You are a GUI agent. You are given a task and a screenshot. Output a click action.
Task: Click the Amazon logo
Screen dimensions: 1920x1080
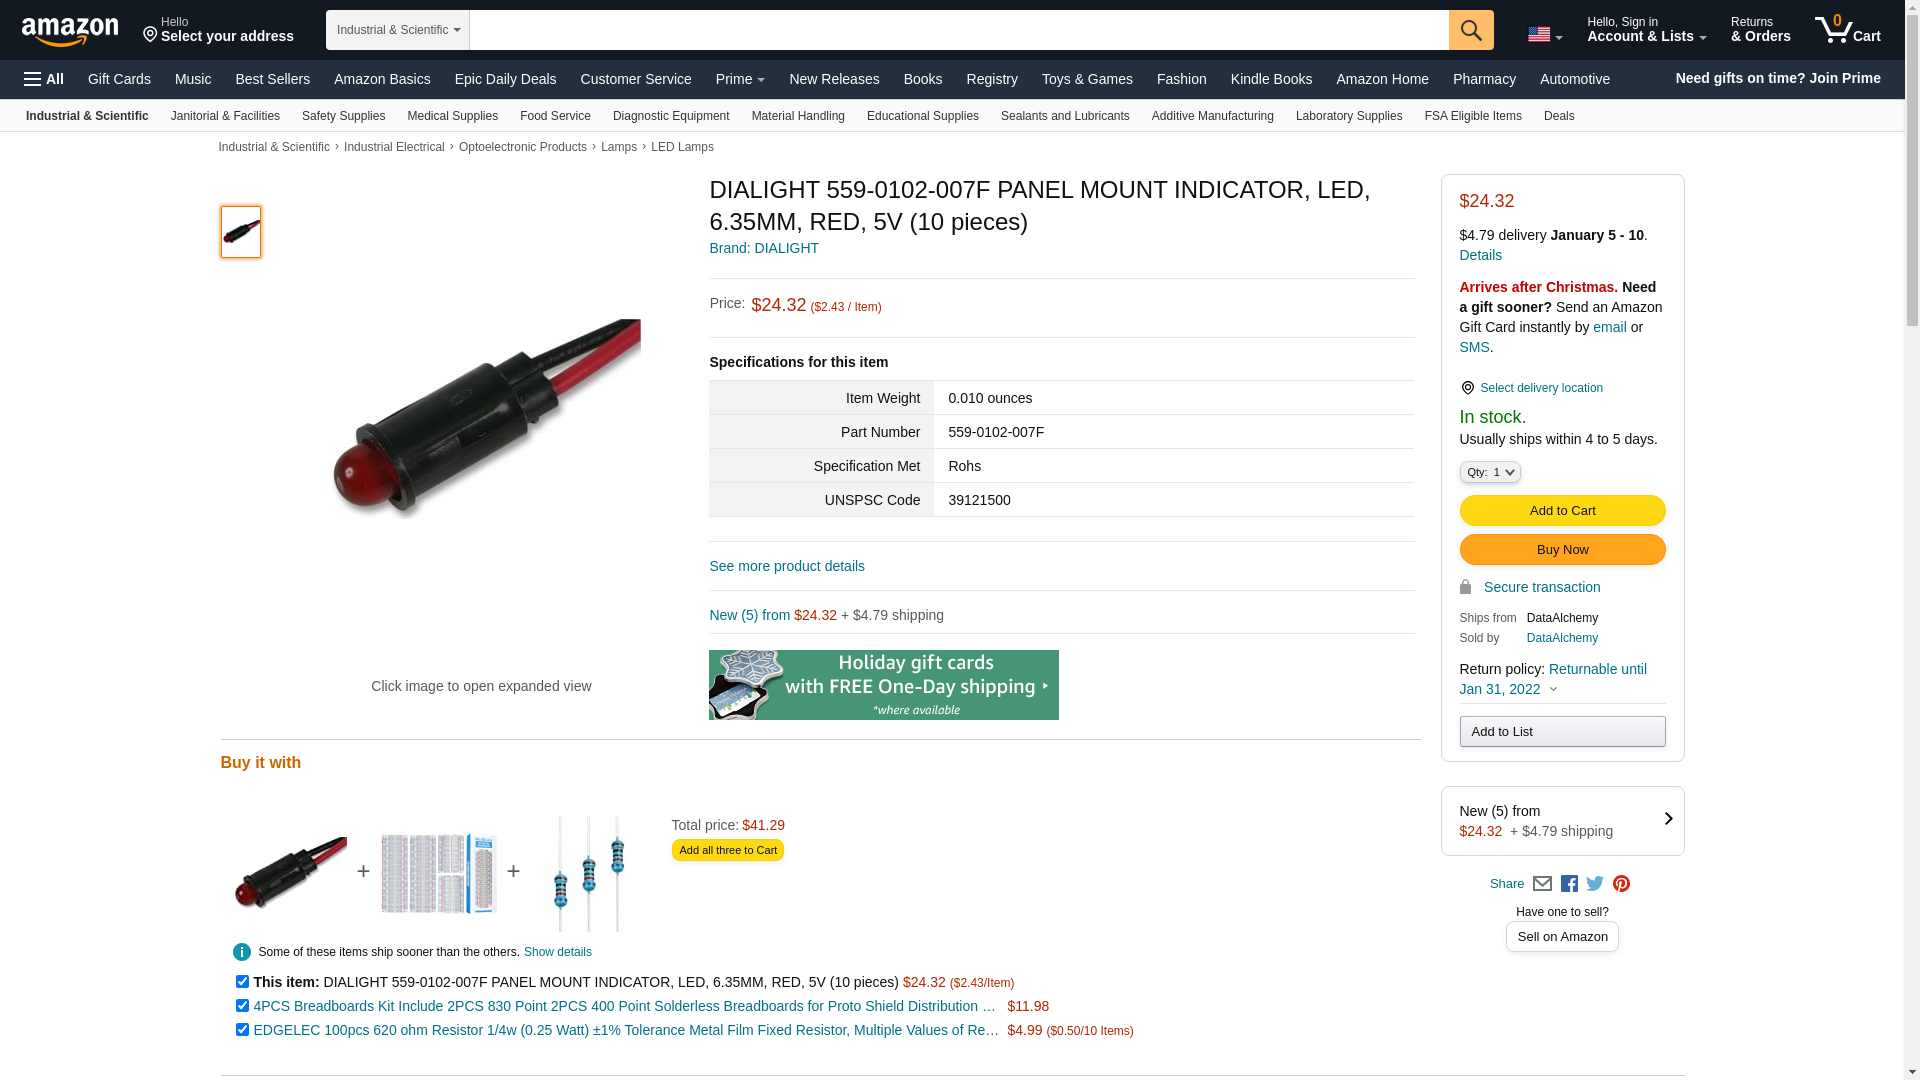coord(70,31)
